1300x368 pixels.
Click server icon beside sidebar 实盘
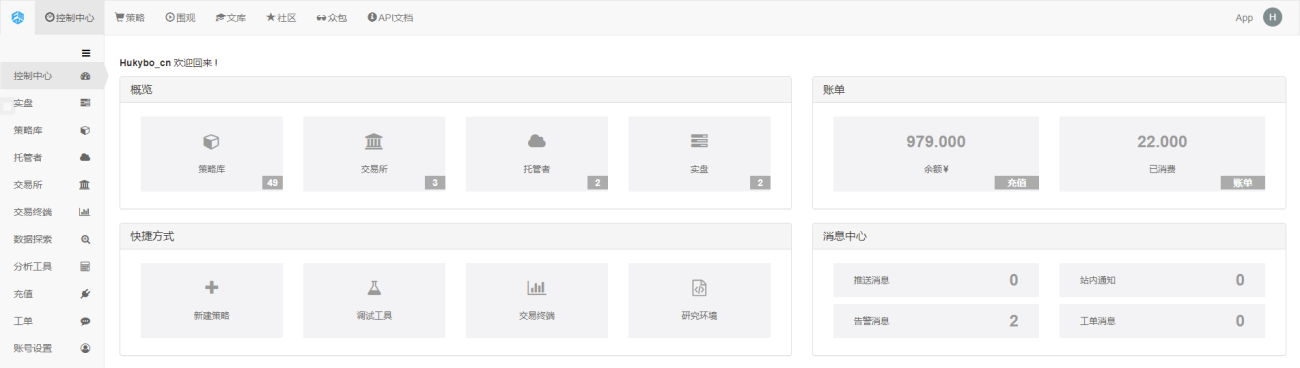coord(86,103)
